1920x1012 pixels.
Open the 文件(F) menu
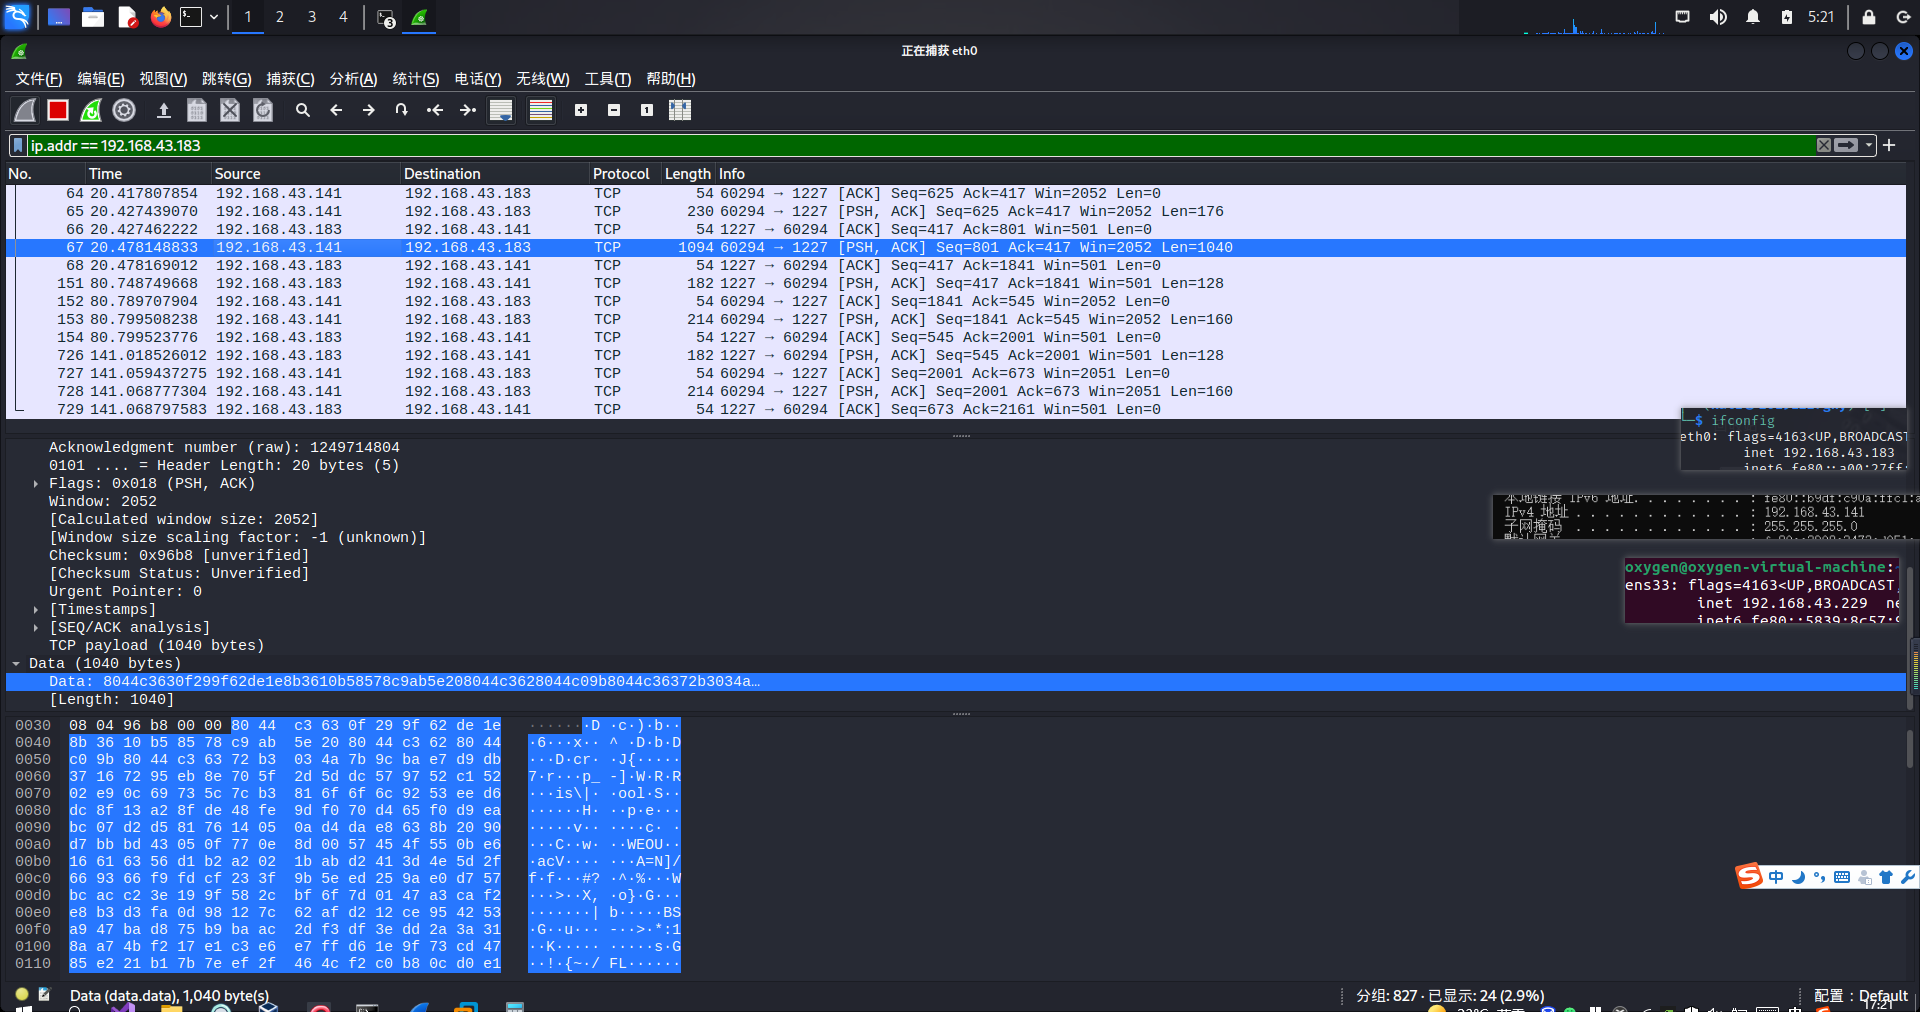coord(38,79)
